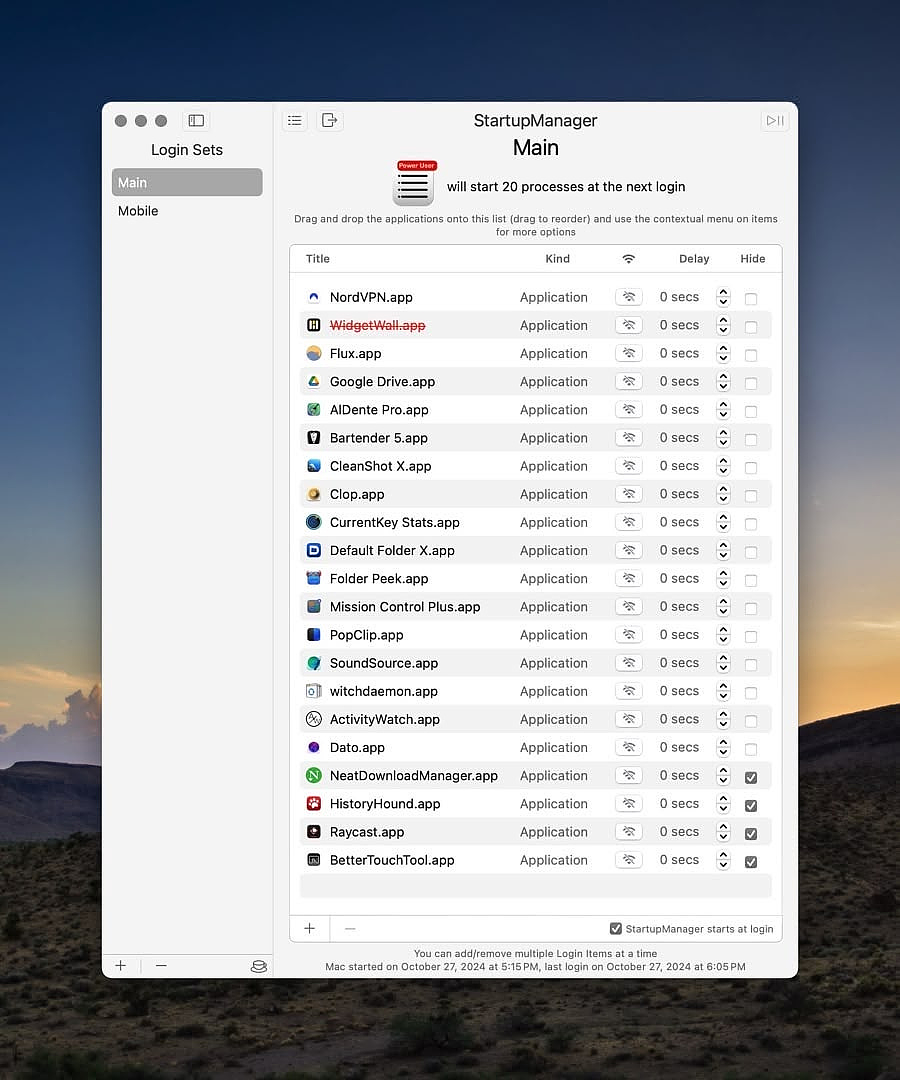Image resolution: width=900 pixels, height=1080 pixels.
Task: Uncheck StartupManager starts at login
Action: pyautogui.click(x=616, y=929)
